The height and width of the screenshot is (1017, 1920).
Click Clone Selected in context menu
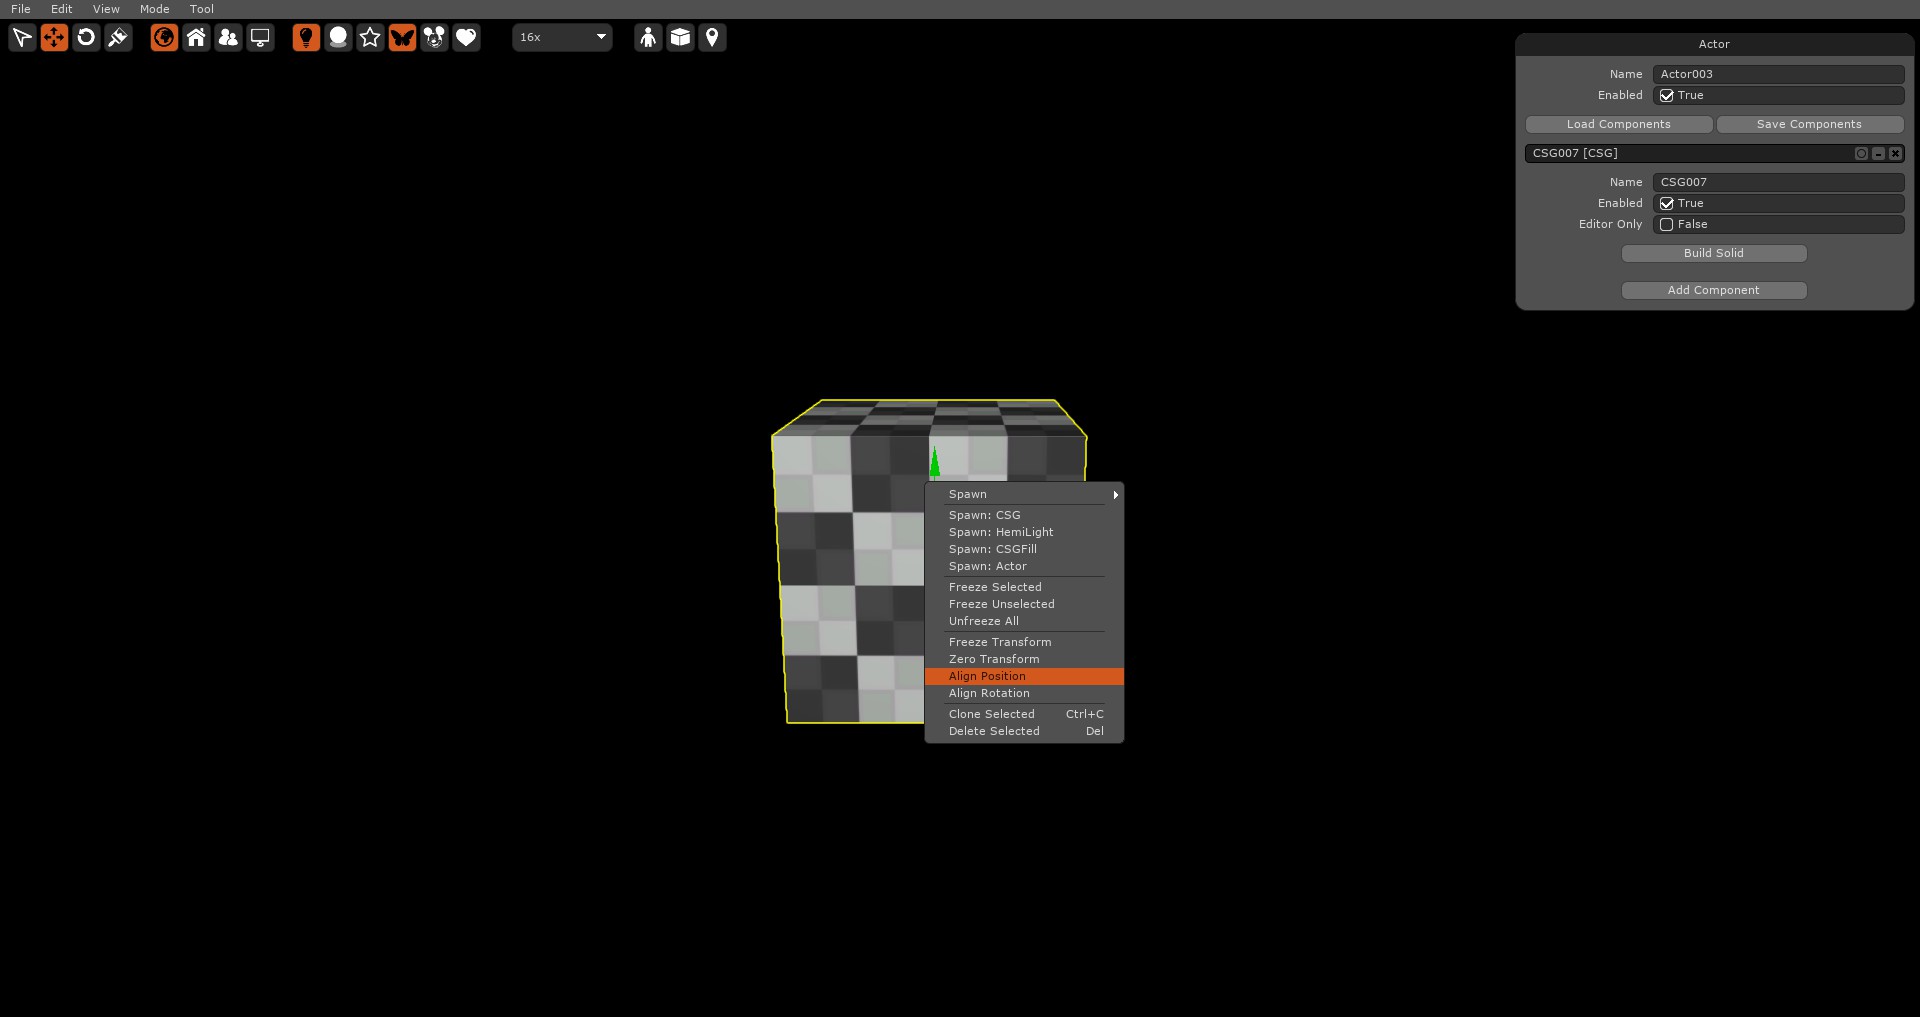1024,715
